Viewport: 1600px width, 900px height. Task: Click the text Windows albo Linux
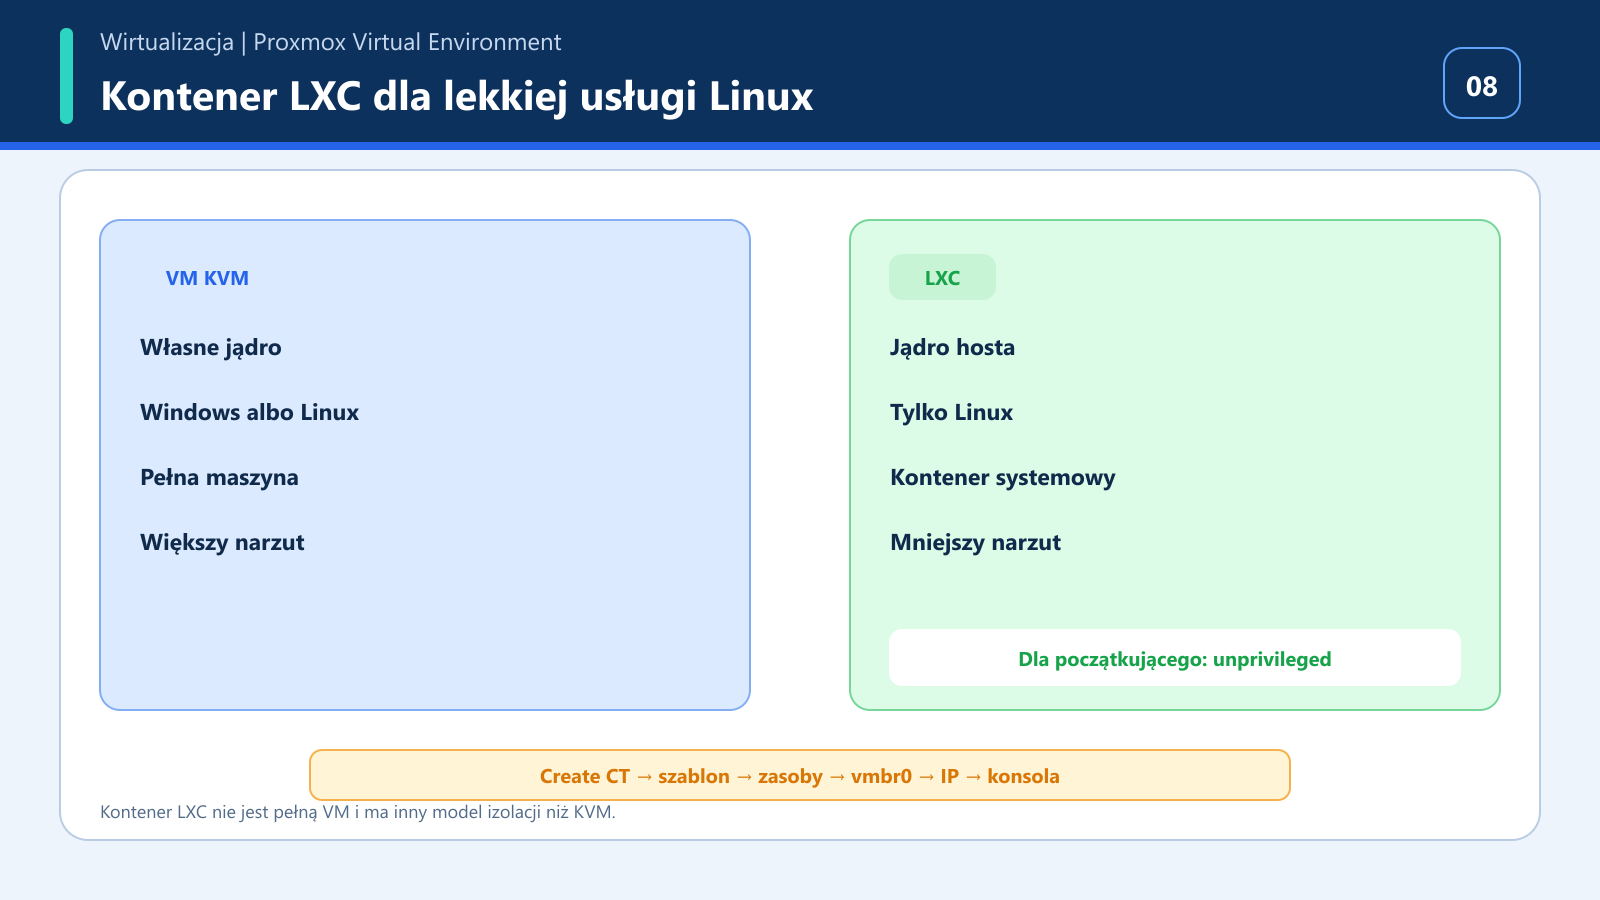tap(249, 412)
